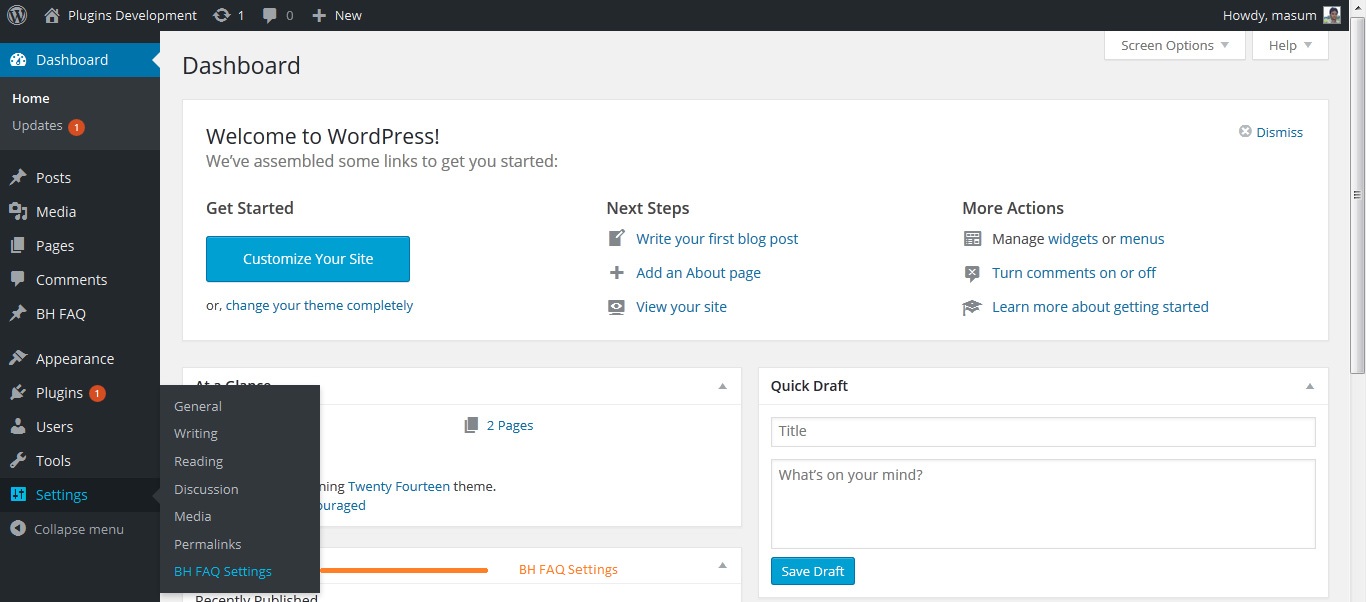Collapse the At a Glance panel
This screenshot has height=602, width=1366.
(723, 386)
